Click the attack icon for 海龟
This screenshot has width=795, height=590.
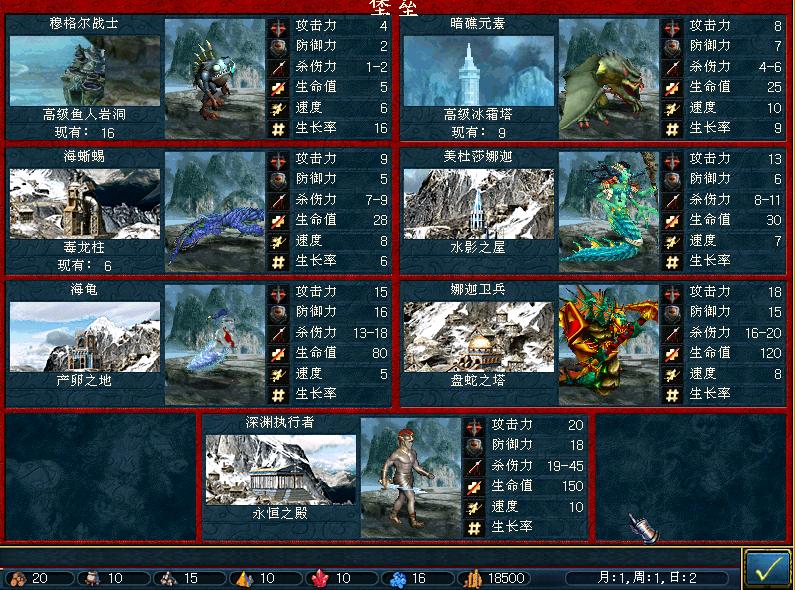[x=278, y=292]
